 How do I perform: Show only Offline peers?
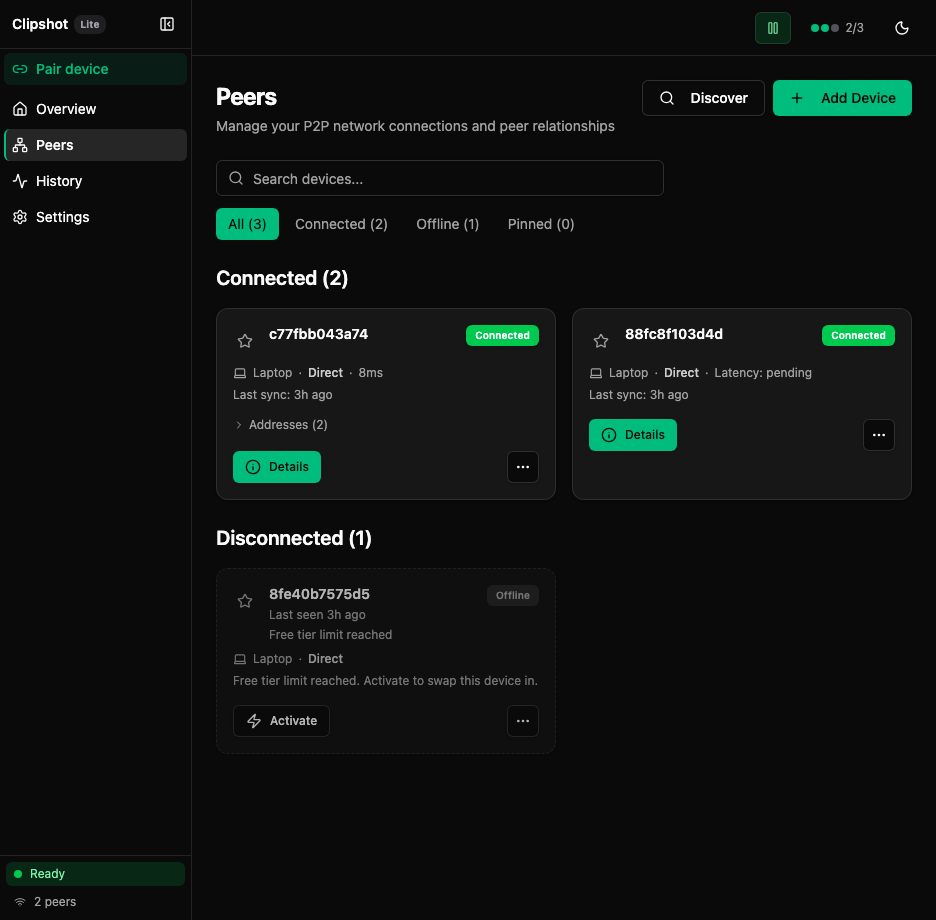click(447, 224)
